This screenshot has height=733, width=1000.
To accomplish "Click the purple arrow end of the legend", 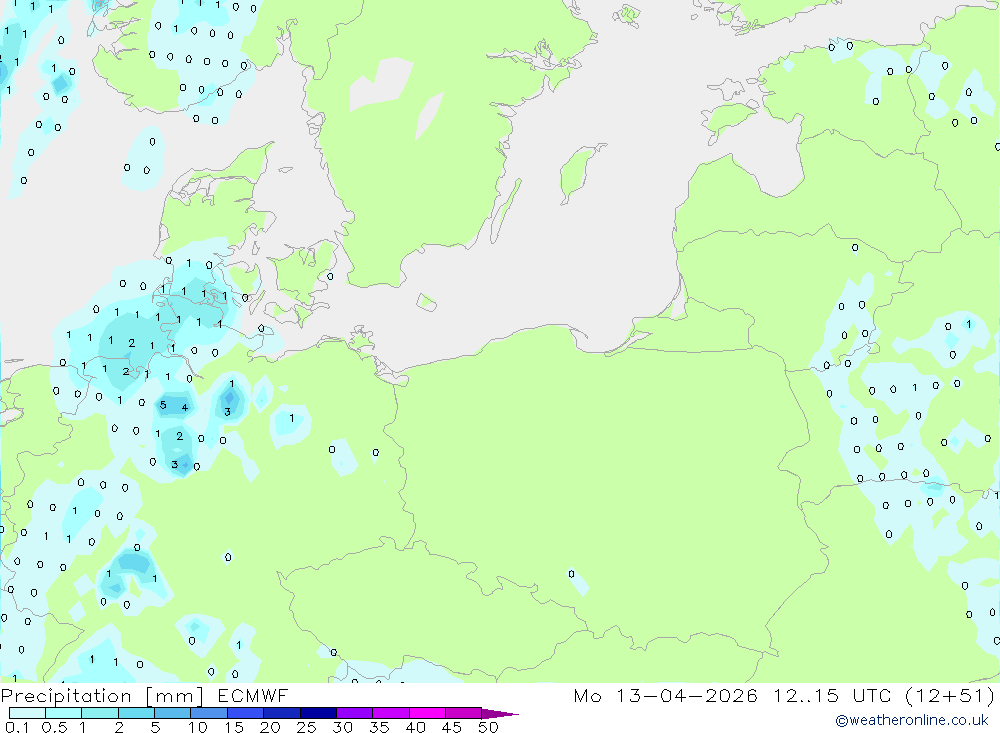I will coord(499,714).
